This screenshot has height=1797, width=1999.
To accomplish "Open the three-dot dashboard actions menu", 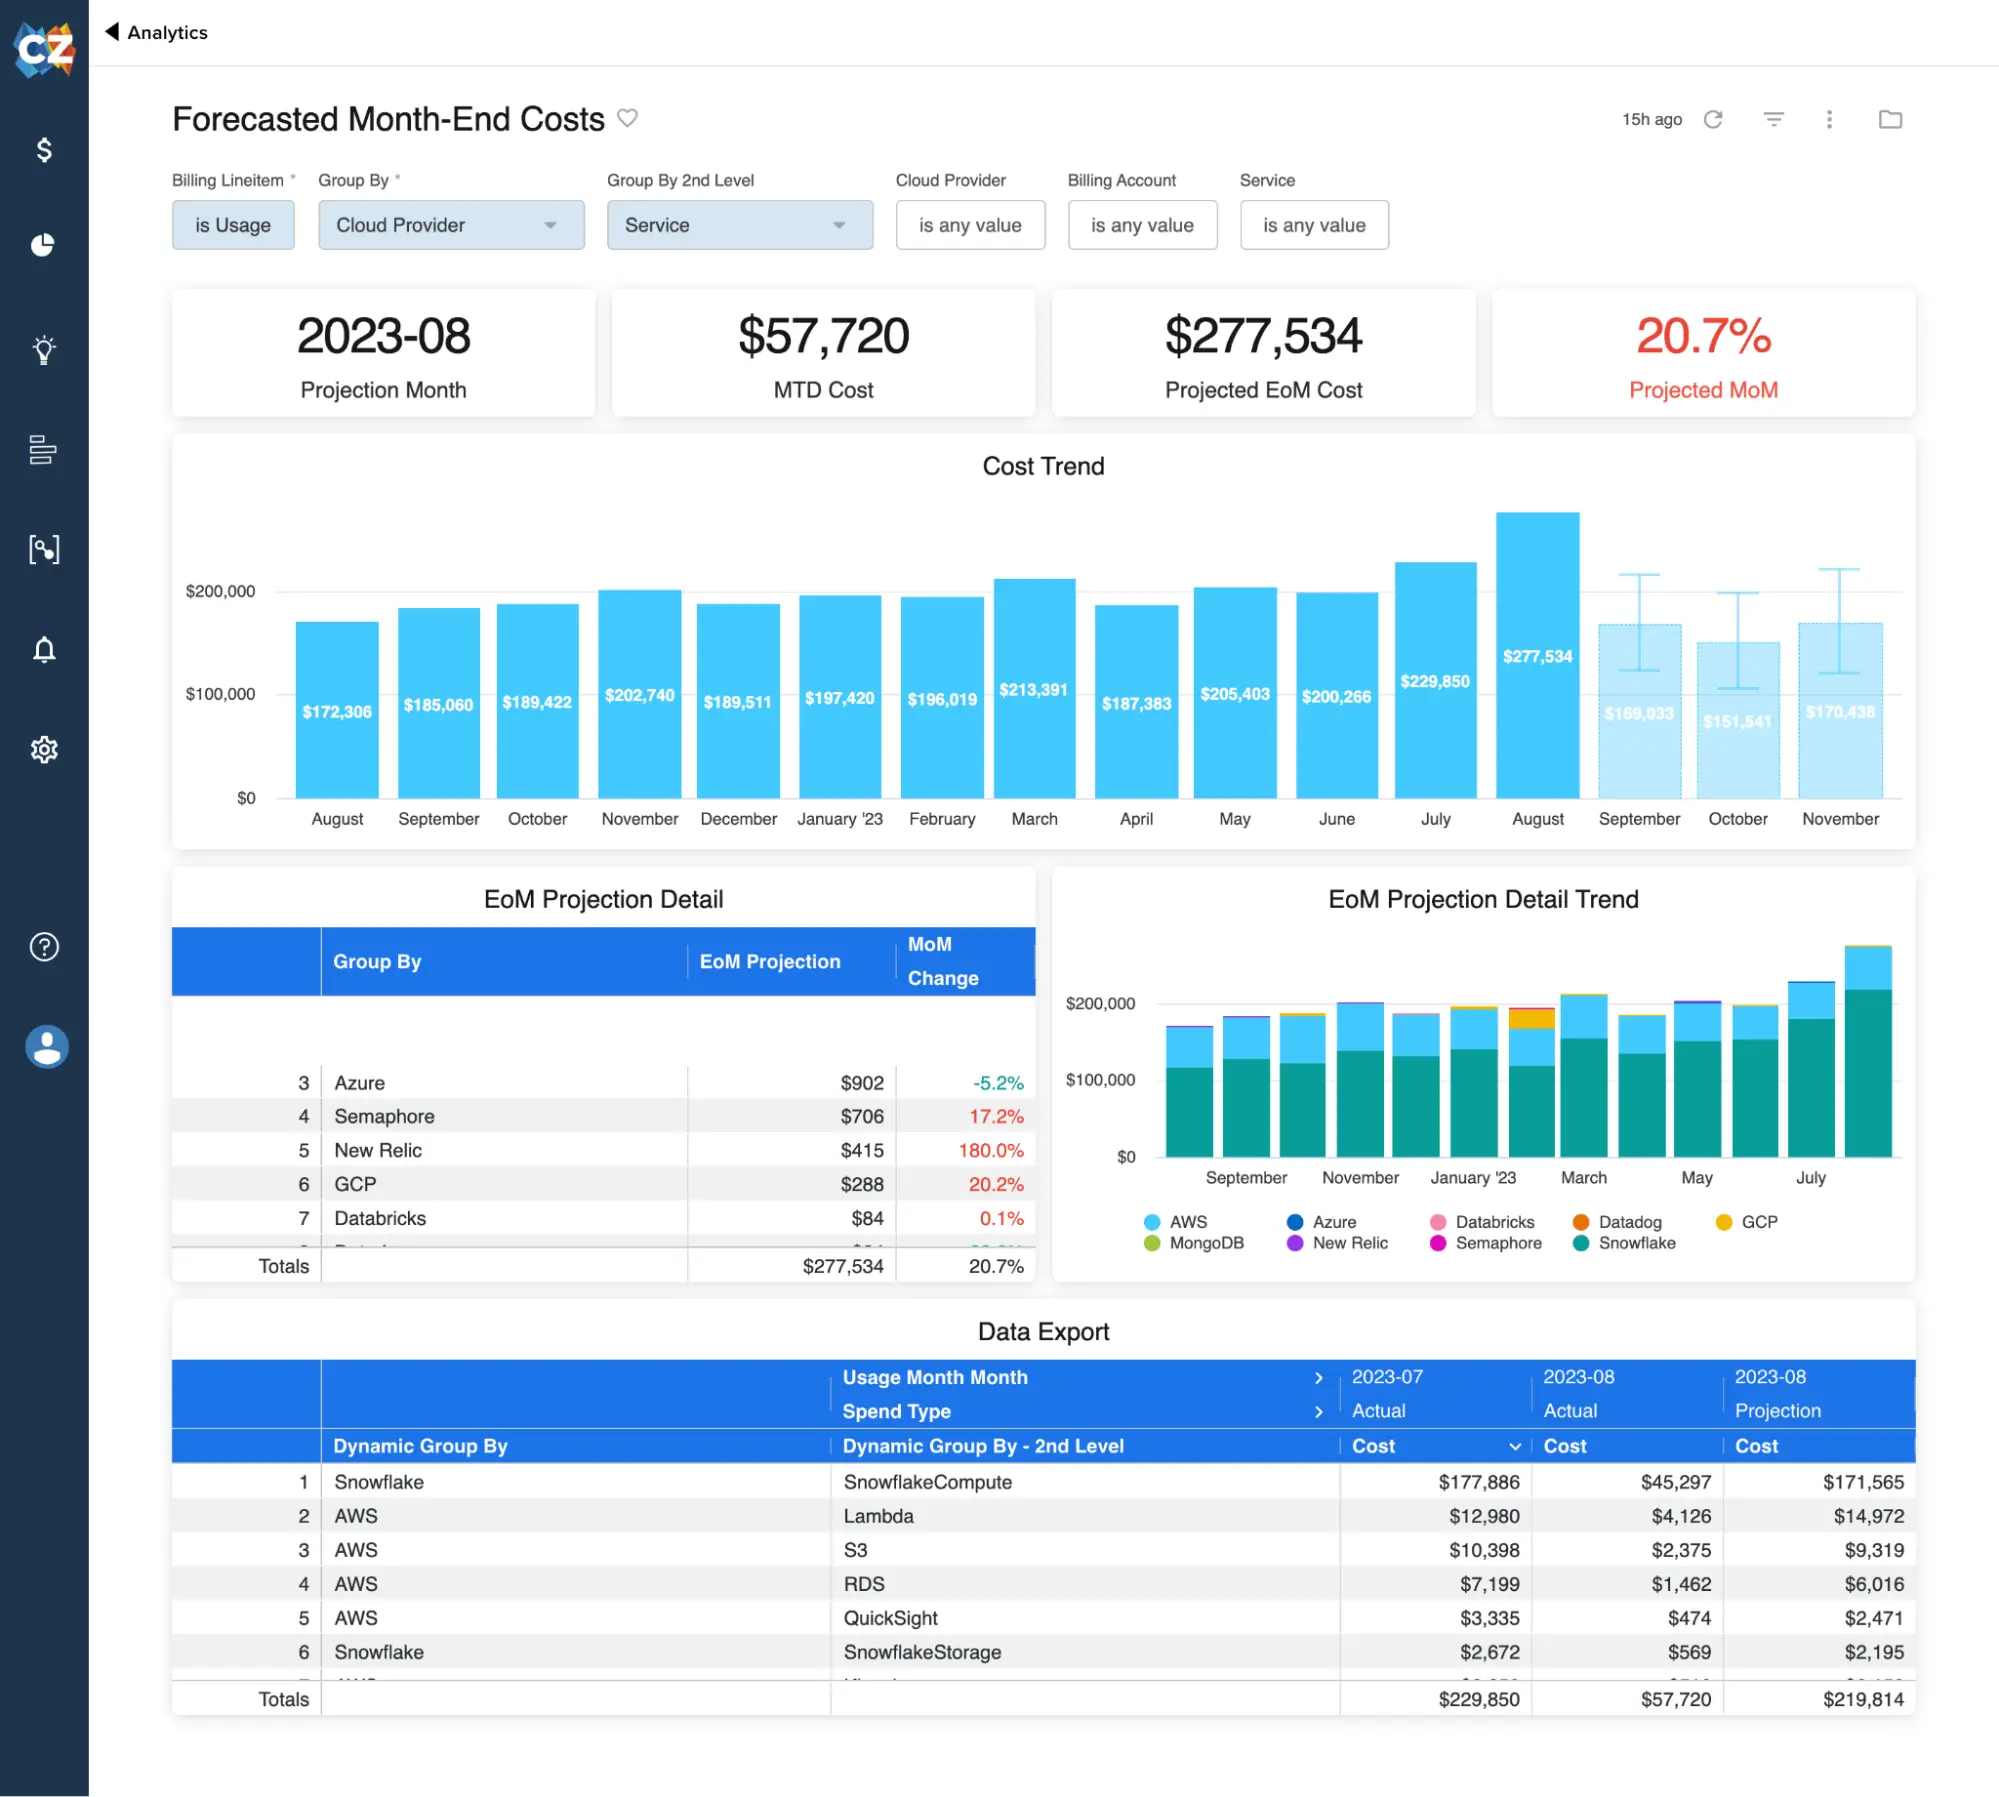I will click(x=1829, y=119).
